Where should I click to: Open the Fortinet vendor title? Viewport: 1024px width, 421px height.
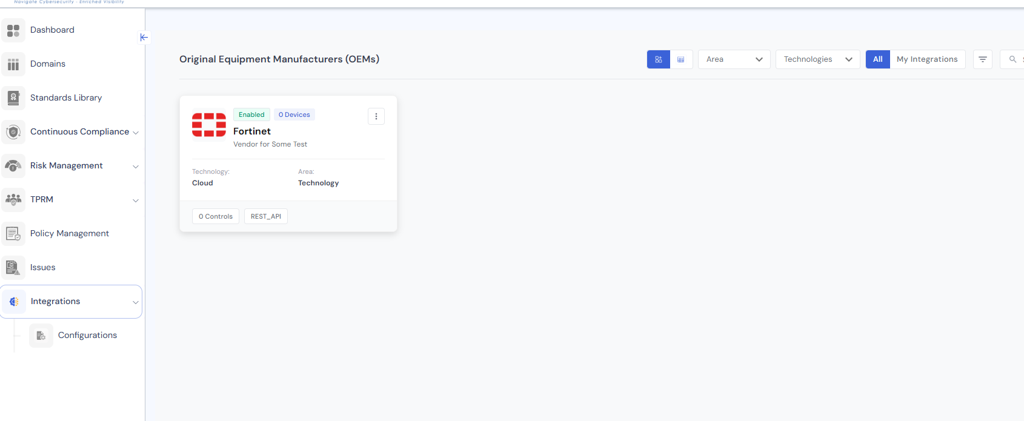252,131
